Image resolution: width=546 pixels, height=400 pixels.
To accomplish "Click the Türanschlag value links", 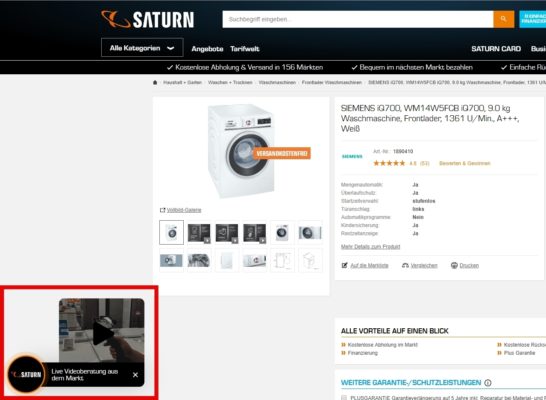I will pyautogui.click(x=418, y=209).
